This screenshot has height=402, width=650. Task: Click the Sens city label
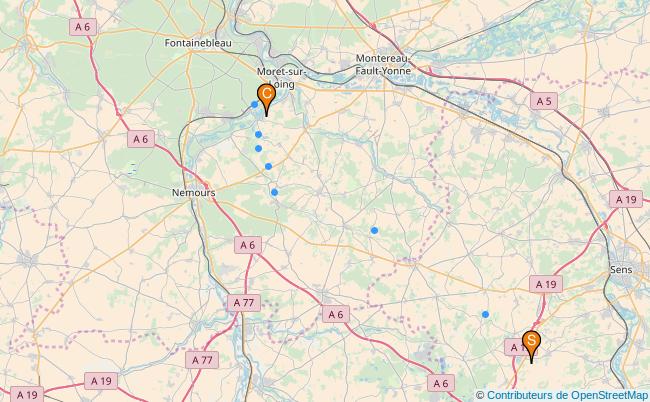tap(621, 270)
